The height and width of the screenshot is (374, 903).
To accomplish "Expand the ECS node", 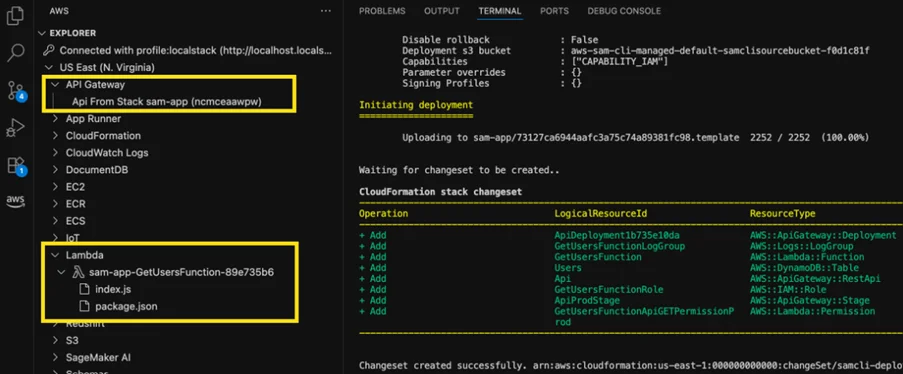I will click(x=55, y=221).
